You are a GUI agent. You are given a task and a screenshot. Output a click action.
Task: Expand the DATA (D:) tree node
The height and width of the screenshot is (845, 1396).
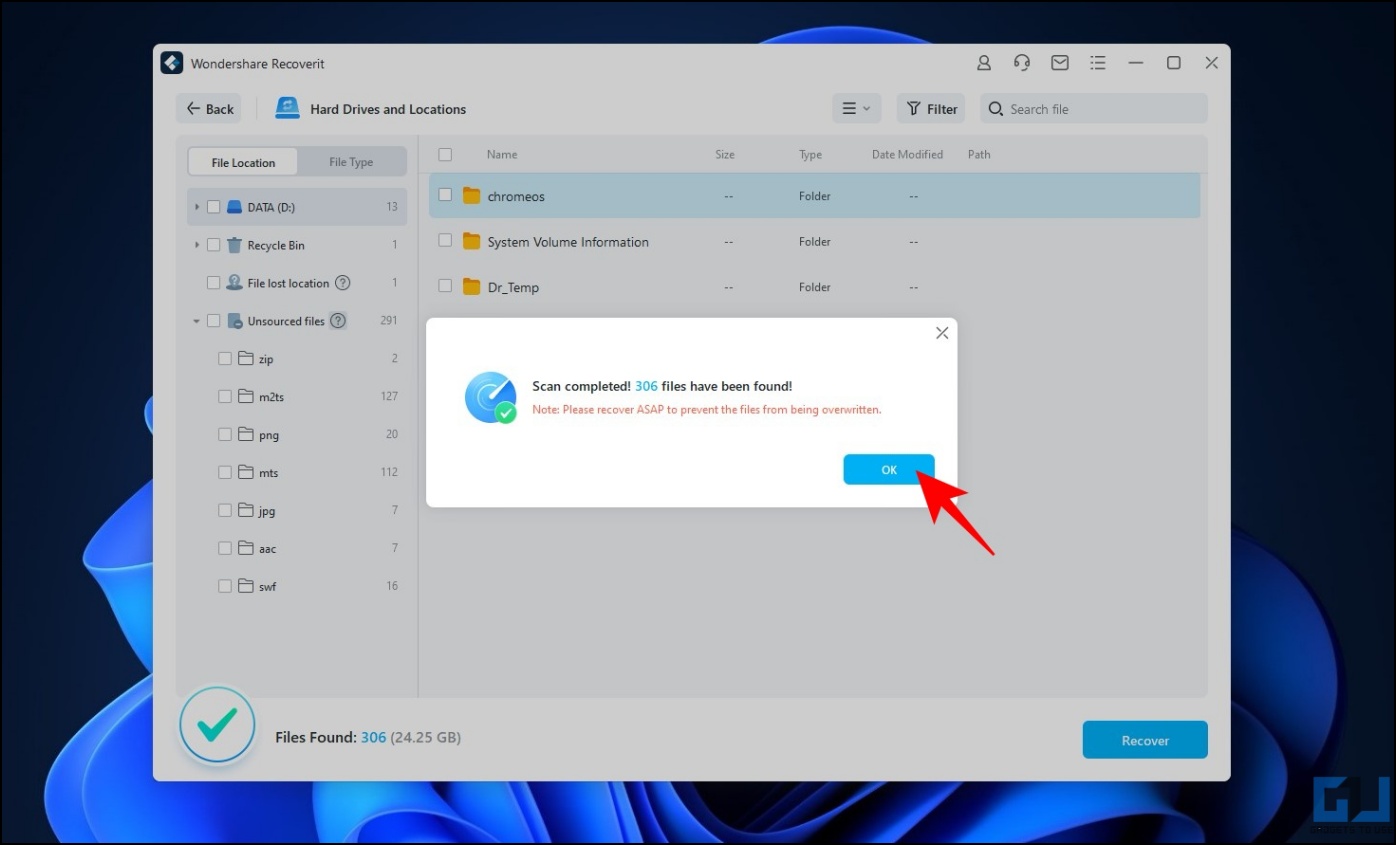click(197, 207)
